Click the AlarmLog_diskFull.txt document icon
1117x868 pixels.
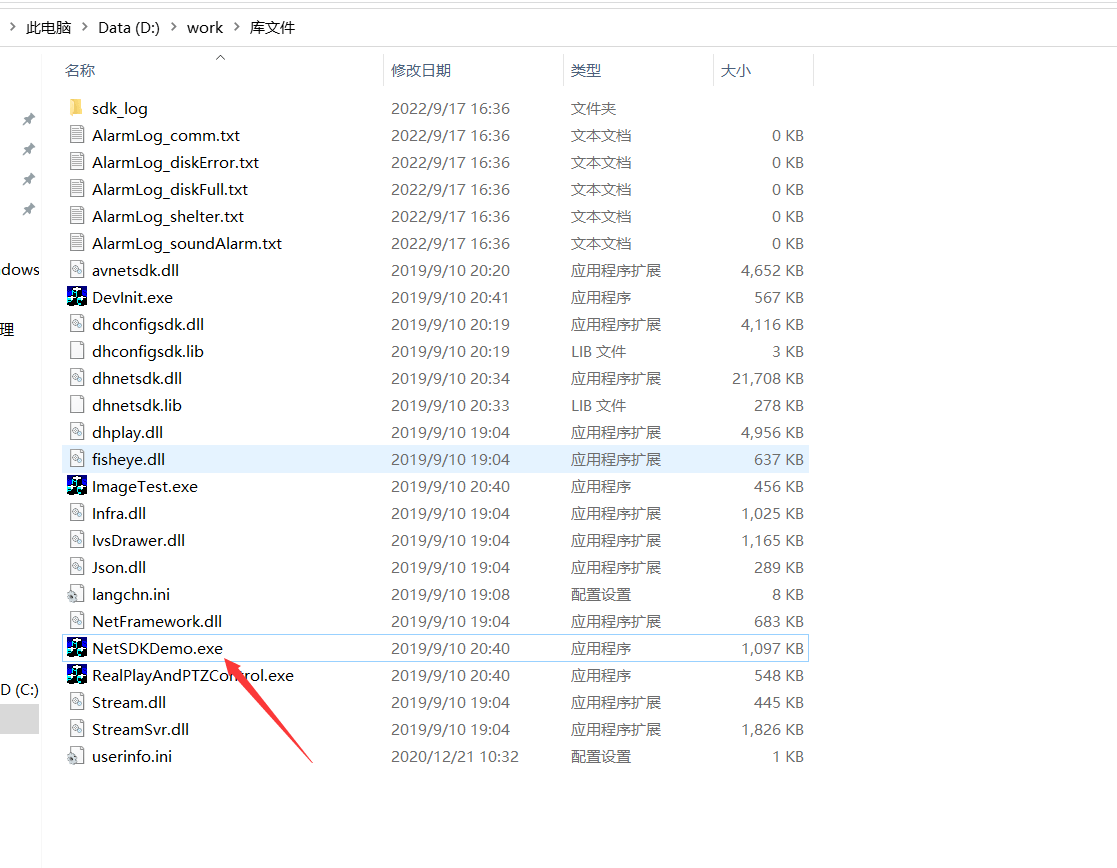click(77, 189)
